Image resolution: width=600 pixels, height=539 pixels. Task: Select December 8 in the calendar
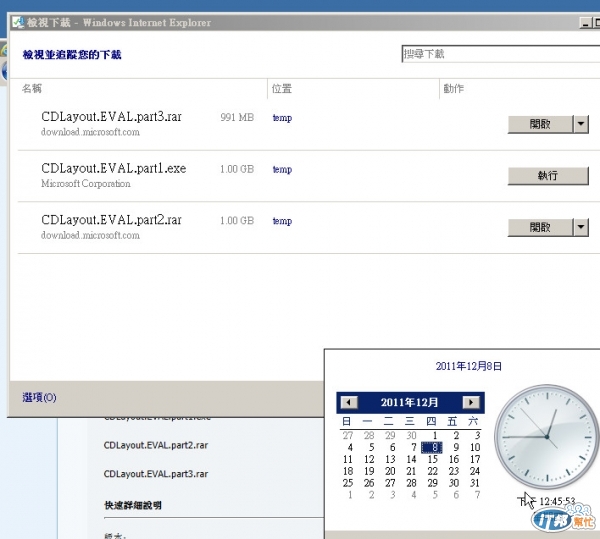coord(432,447)
